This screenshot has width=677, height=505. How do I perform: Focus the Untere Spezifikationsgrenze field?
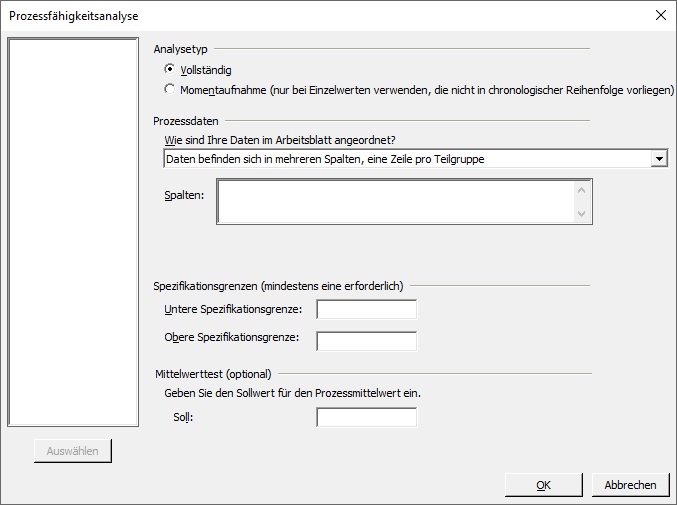pos(367,309)
